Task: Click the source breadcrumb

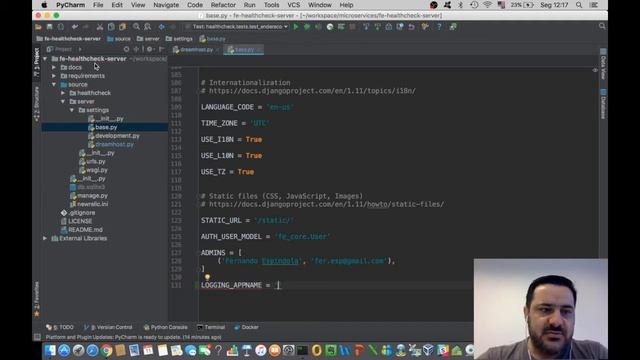Action: click(119, 39)
